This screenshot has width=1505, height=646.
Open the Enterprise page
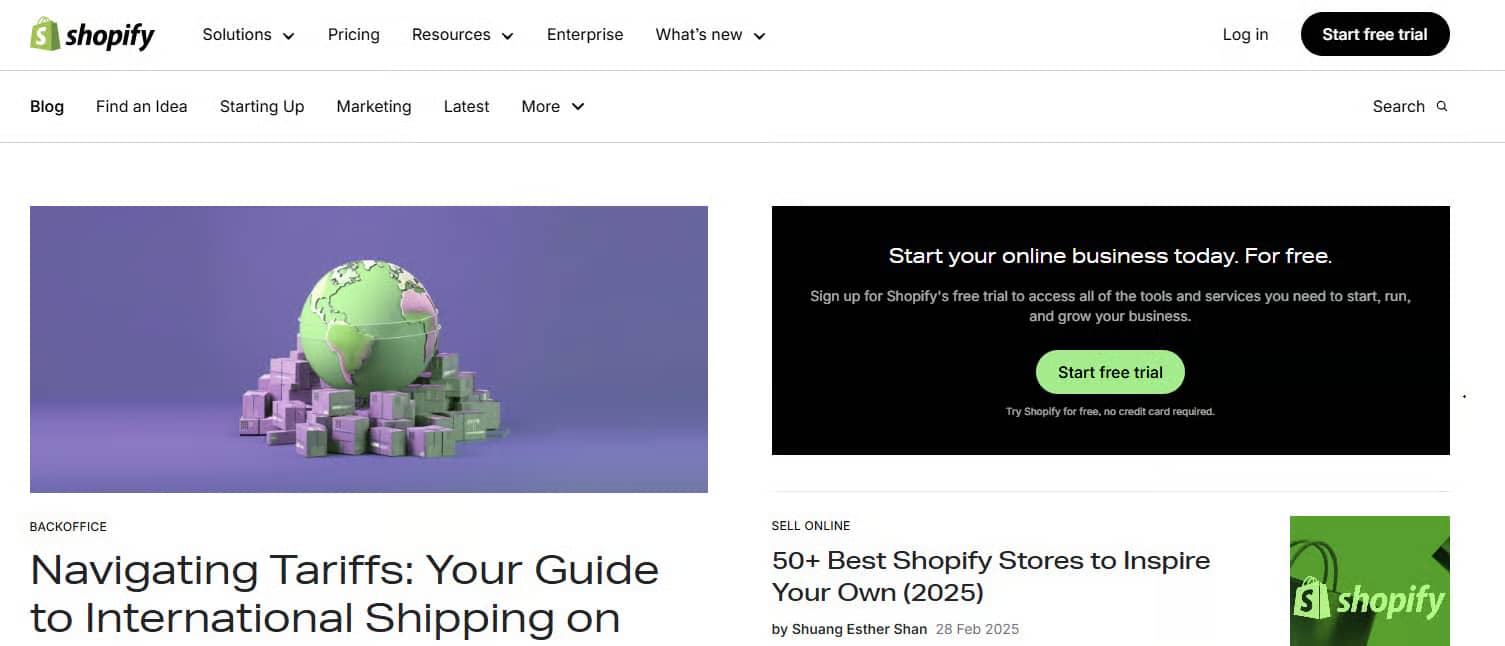click(584, 34)
